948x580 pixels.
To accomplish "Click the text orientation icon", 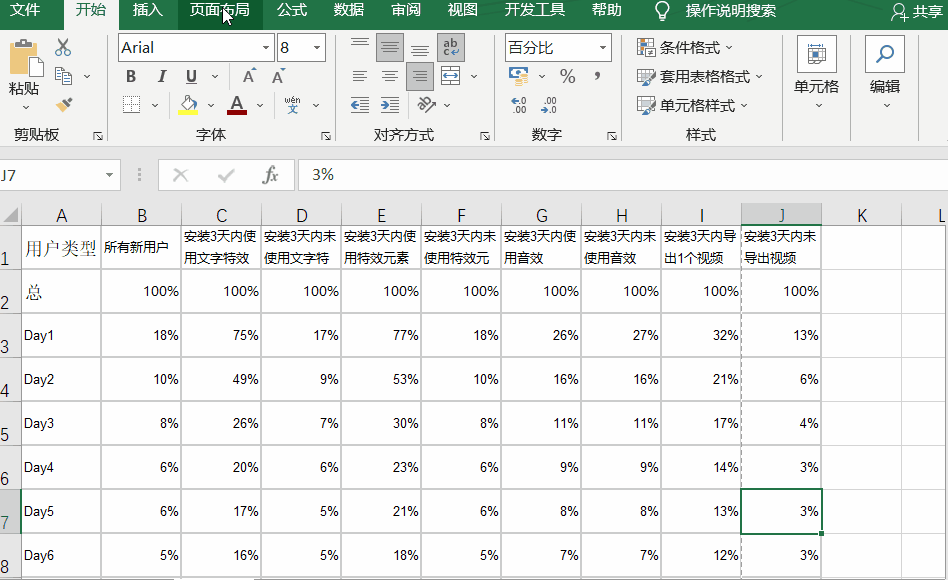I will click(427, 105).
